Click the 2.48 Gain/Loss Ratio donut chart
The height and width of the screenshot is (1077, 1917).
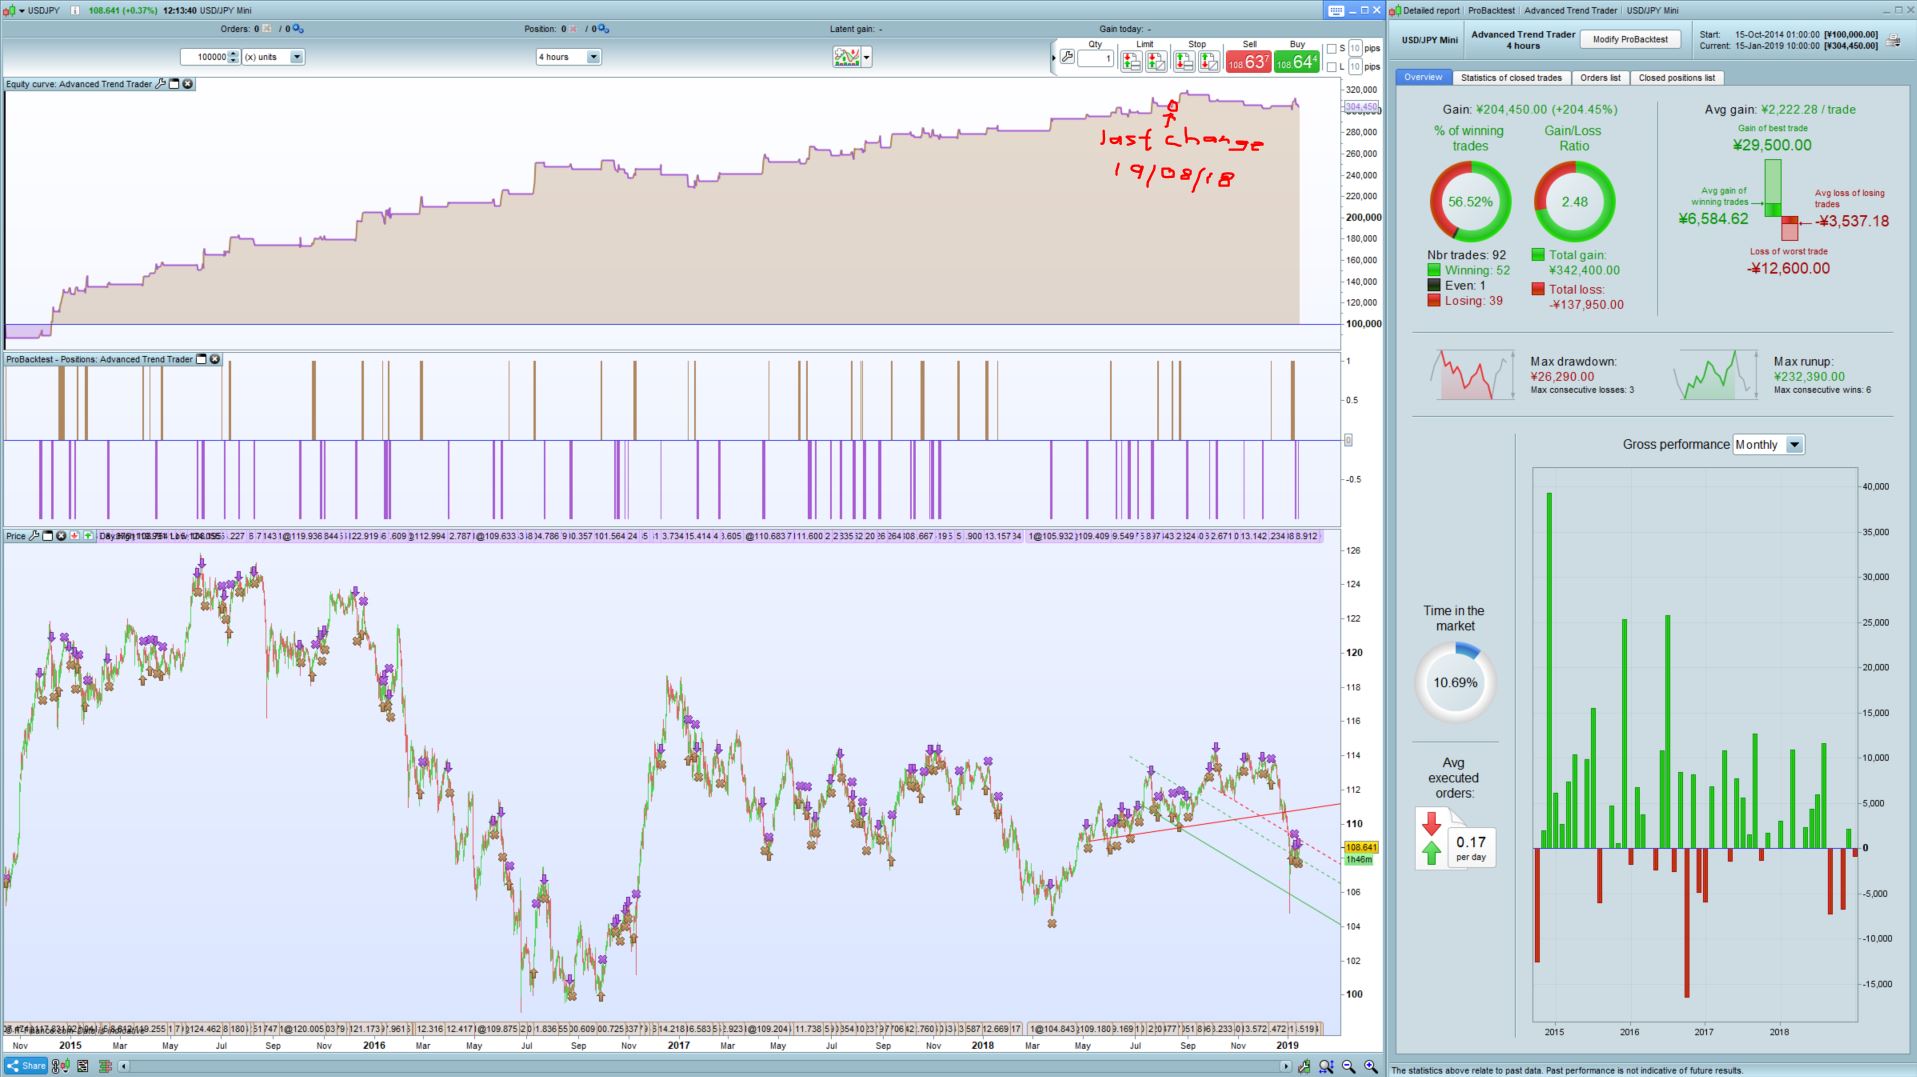point(1574,201)
